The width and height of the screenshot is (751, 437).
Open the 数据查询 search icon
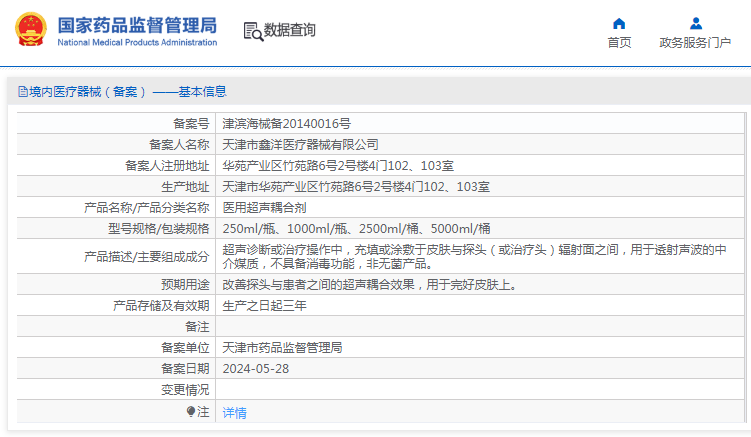(253, 31)
